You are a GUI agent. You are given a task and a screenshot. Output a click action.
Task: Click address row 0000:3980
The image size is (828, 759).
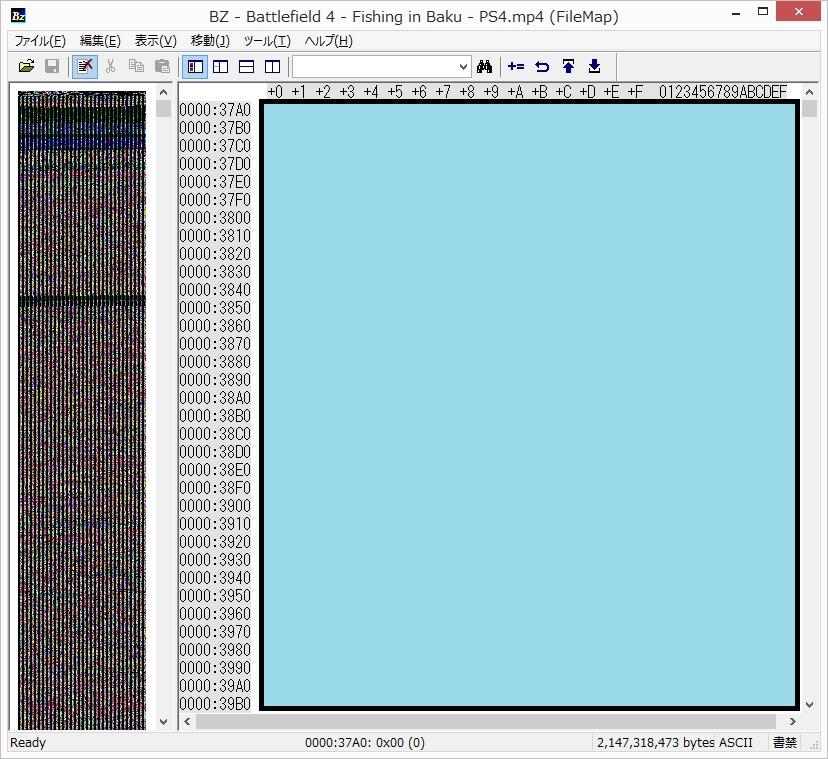[215, 650]
